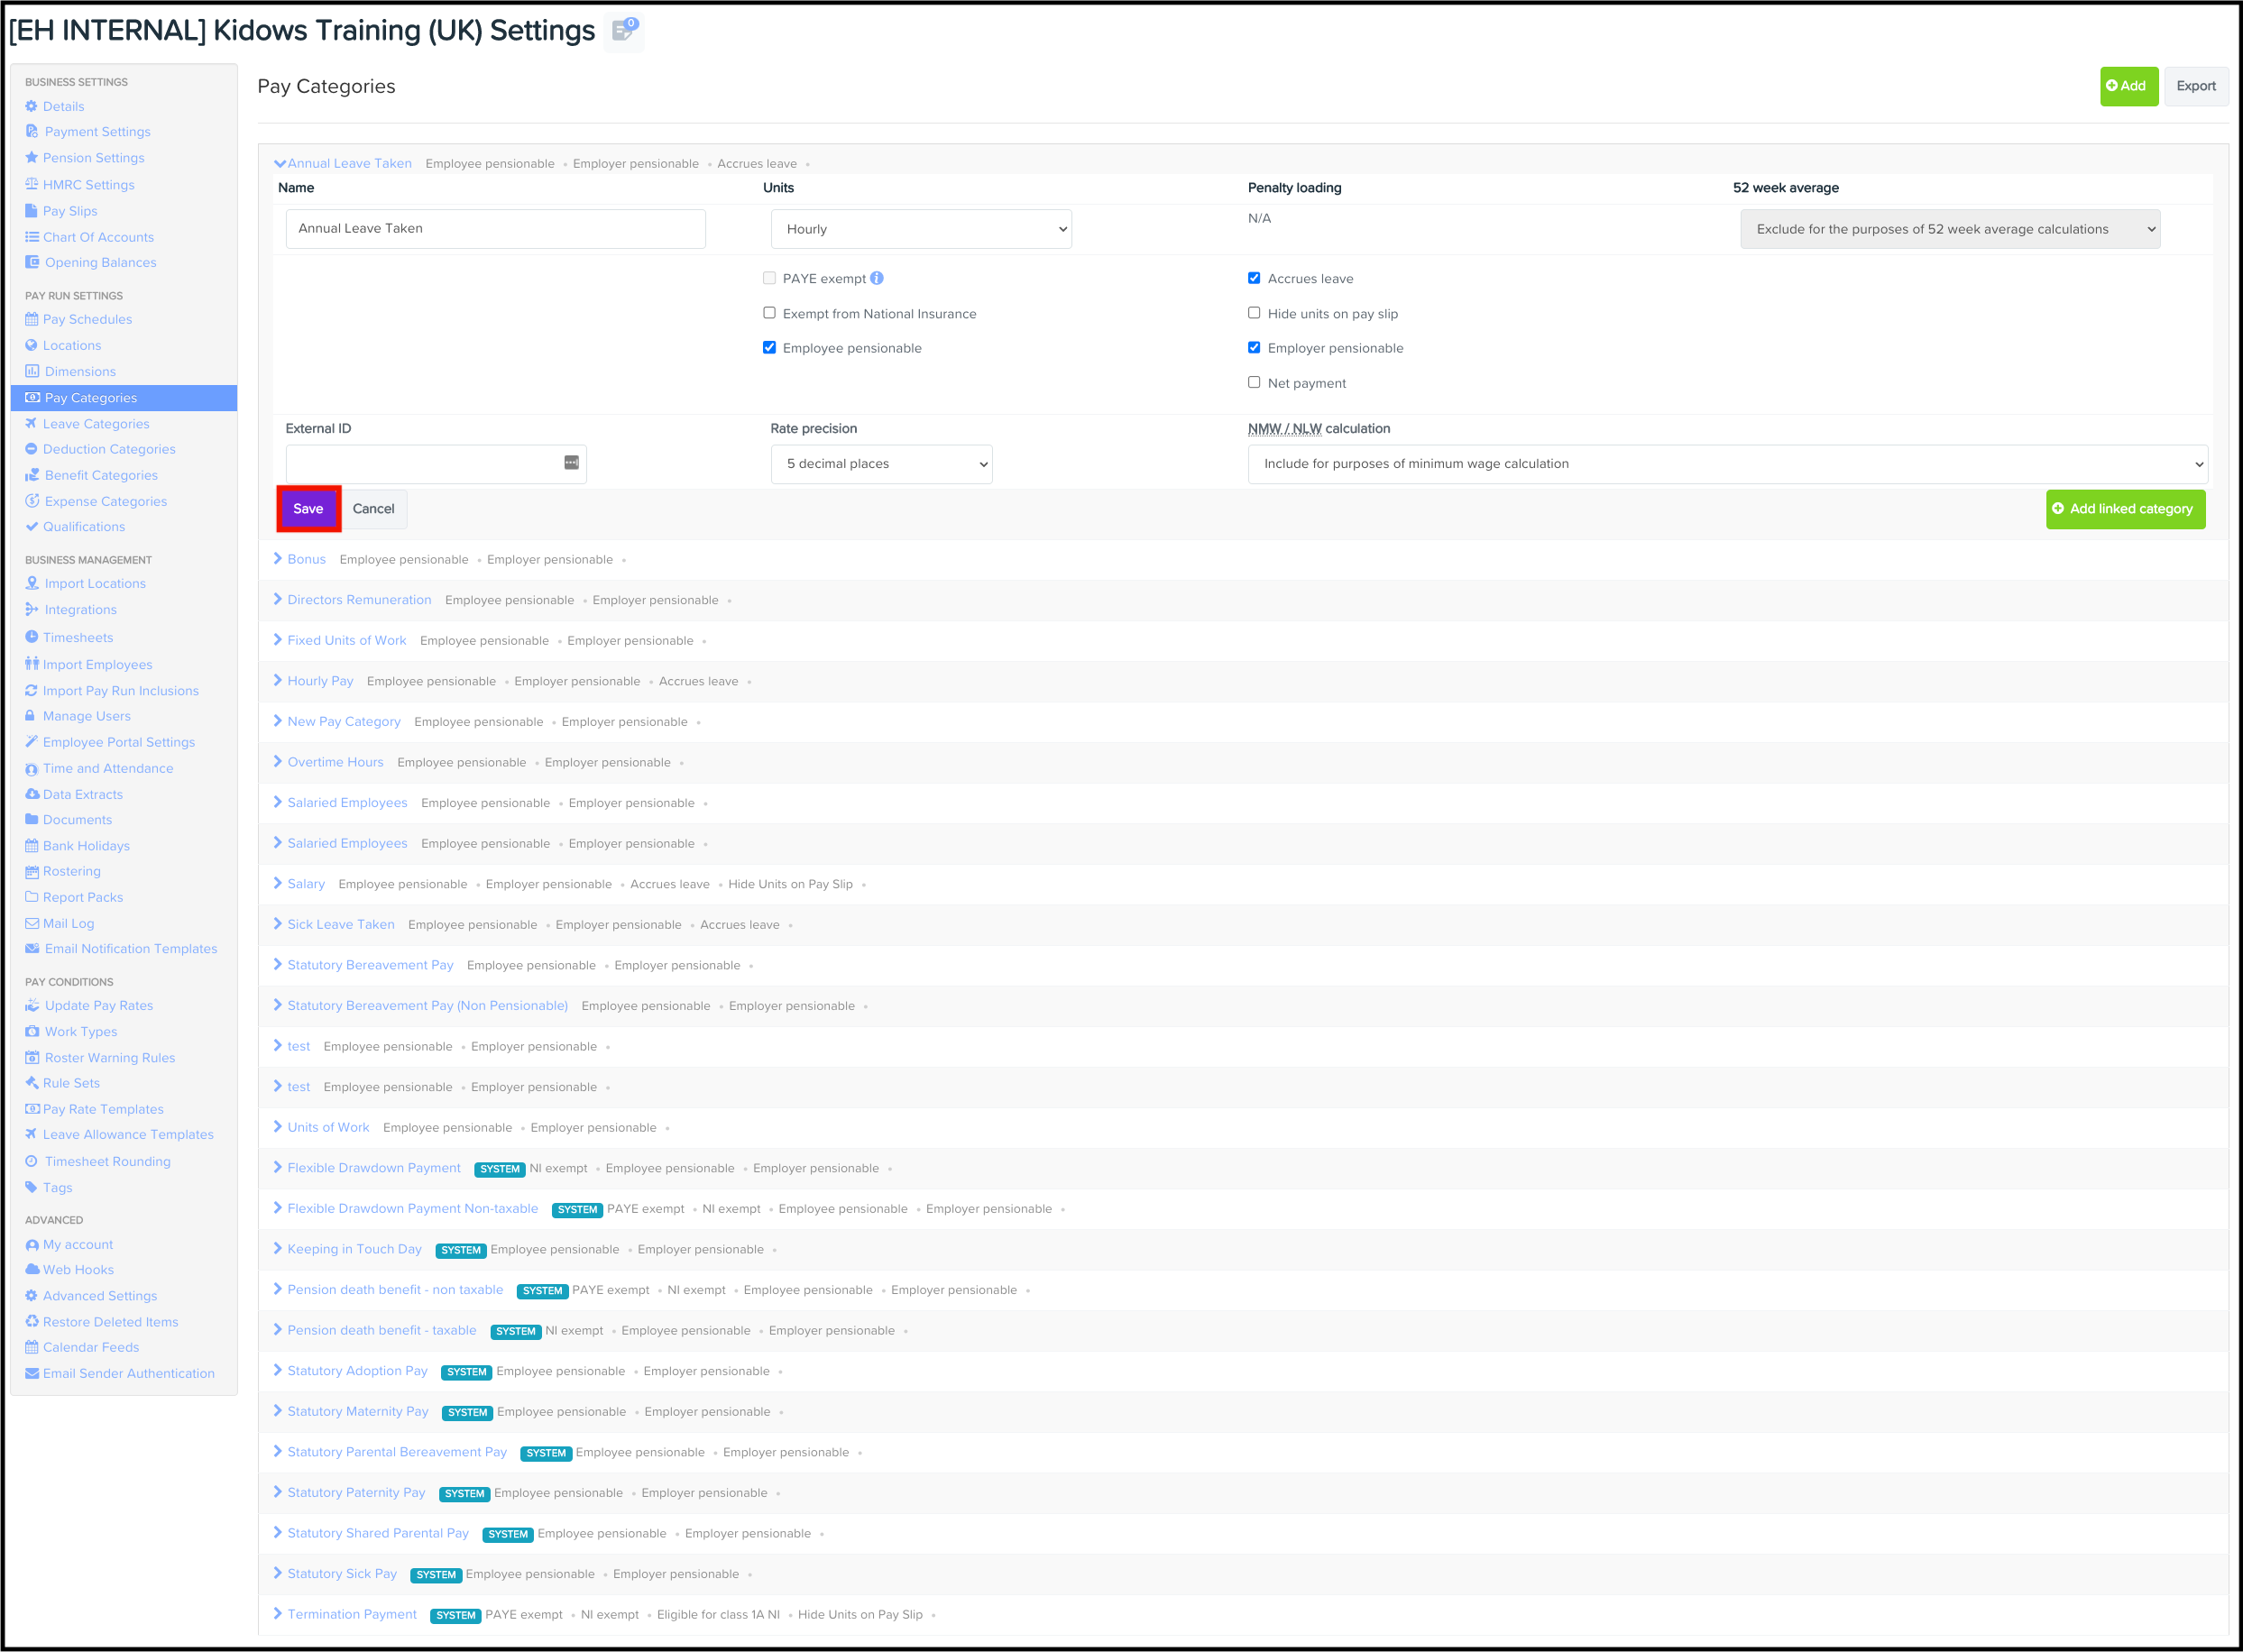Image resolution: width=2243 pixels, height=1652 pixels.
Task: Open Payment Settings in the sidebar
Action: click(x=97, y=131)
